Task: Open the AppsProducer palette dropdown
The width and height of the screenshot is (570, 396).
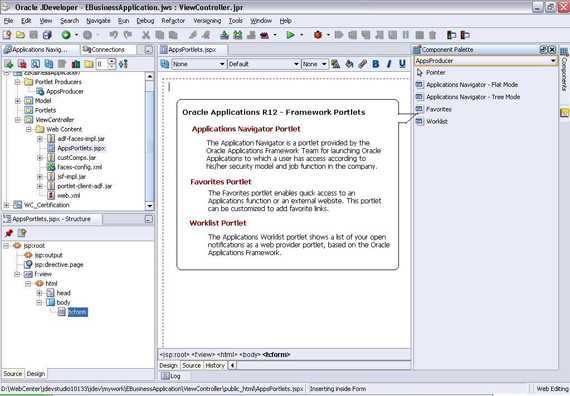Action: point(553,61)
